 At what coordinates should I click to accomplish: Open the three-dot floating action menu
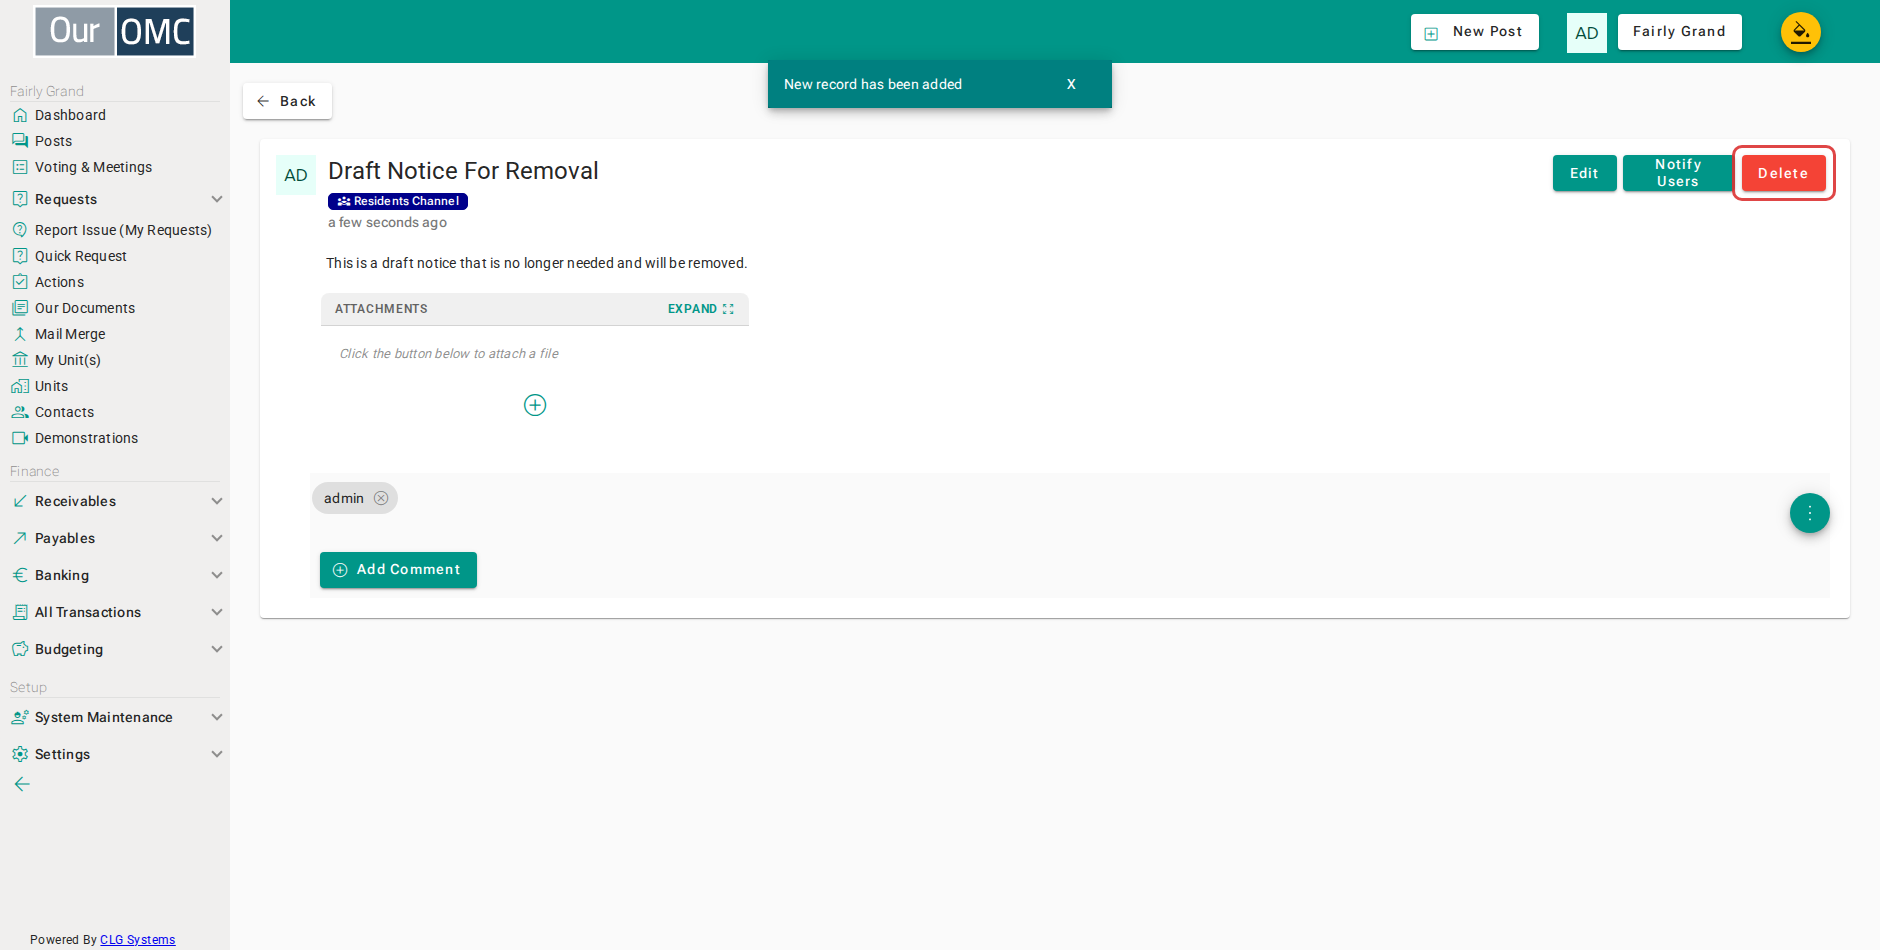tap(1809, 513)
